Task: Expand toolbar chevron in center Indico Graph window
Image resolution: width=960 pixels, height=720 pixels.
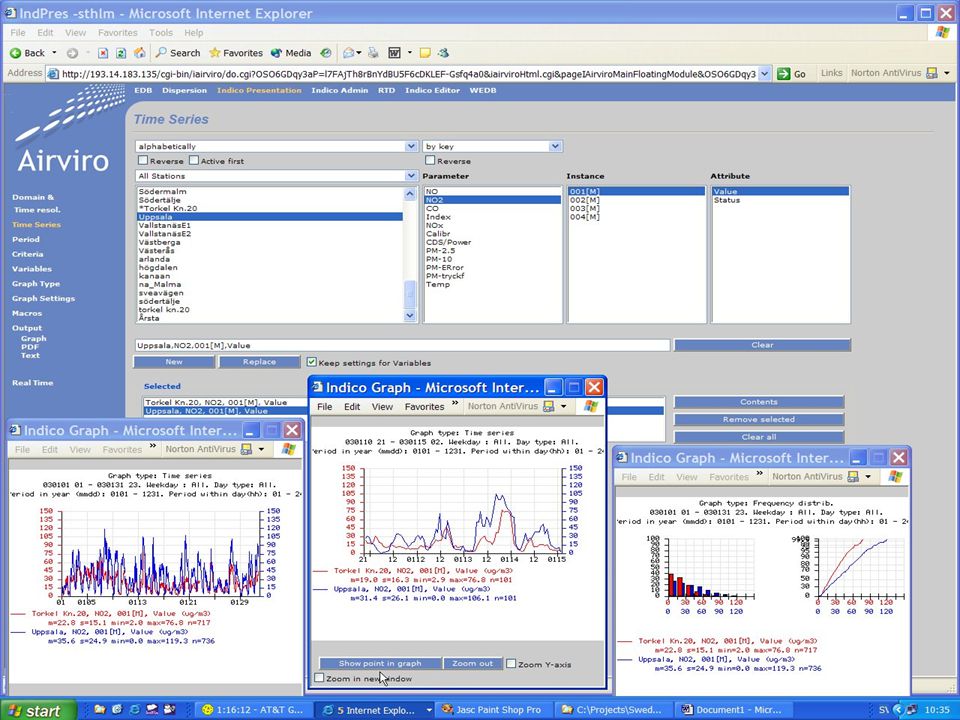Action: [x=456, y=404]
